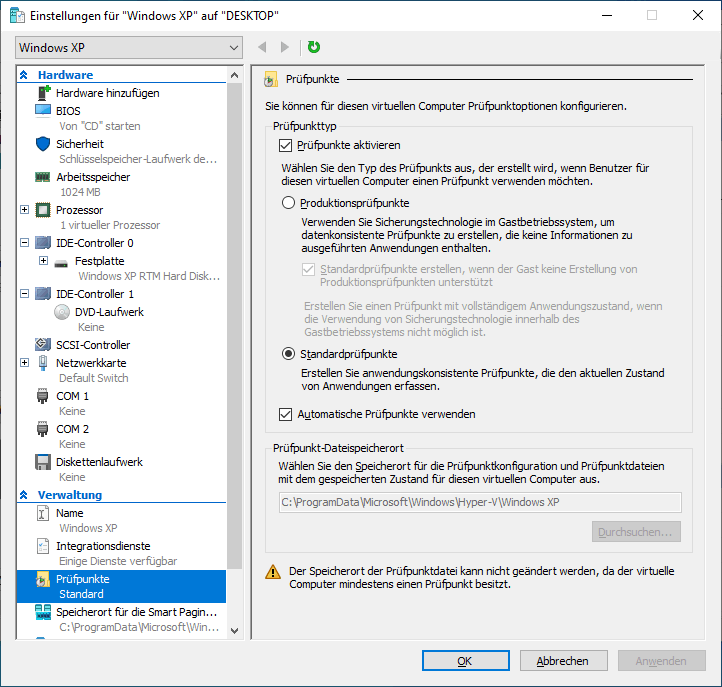The image size is (722, 687).
Task: Select the Standardprüfpunkte radio button
Action: (288, 354)
